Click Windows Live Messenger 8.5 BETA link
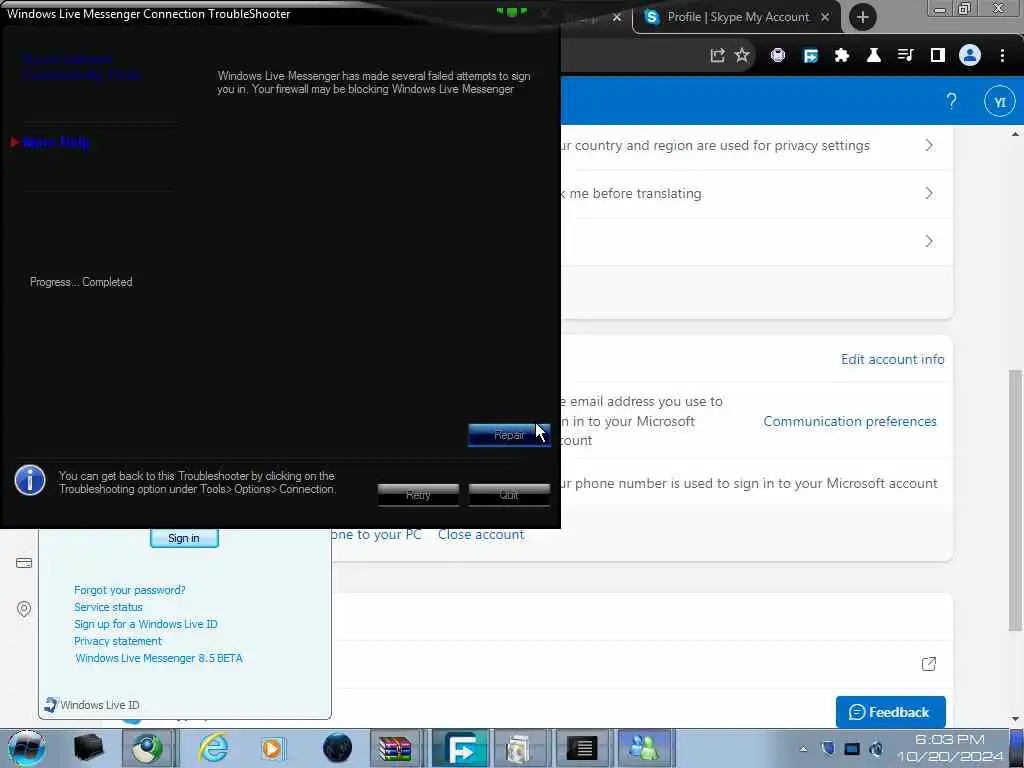1024x768 pixels. pyautogui.click(x=159, y=658)
